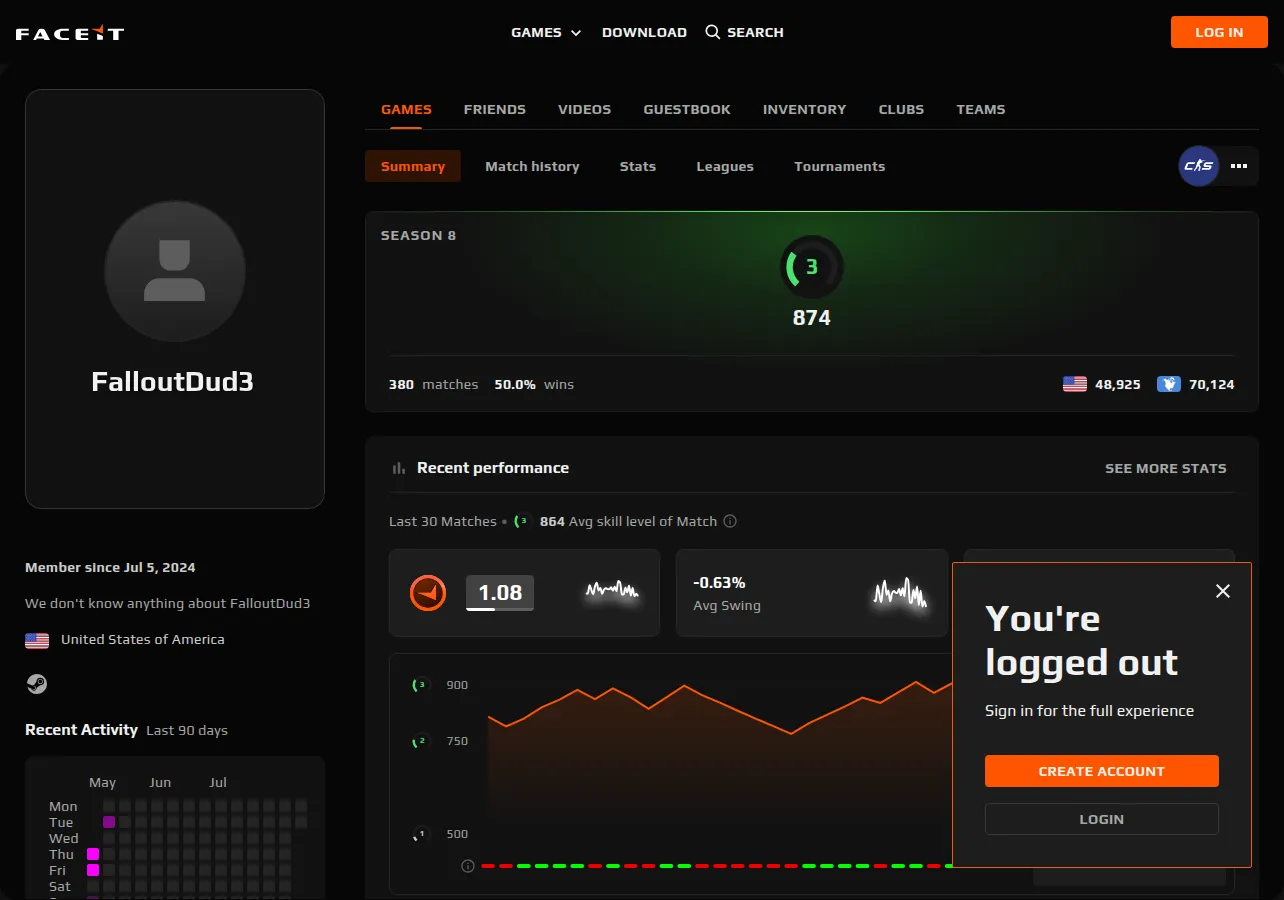Viewport: 1284px width, 900px height.
Task: Click the United States of America flag
Action: [x=37, y=640]
